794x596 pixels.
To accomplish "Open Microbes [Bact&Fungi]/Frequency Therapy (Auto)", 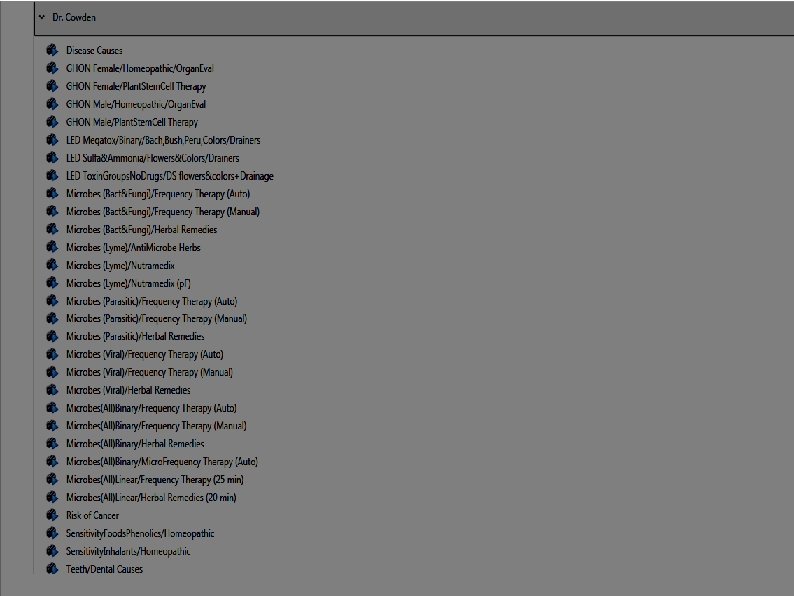I will (158, 193).
